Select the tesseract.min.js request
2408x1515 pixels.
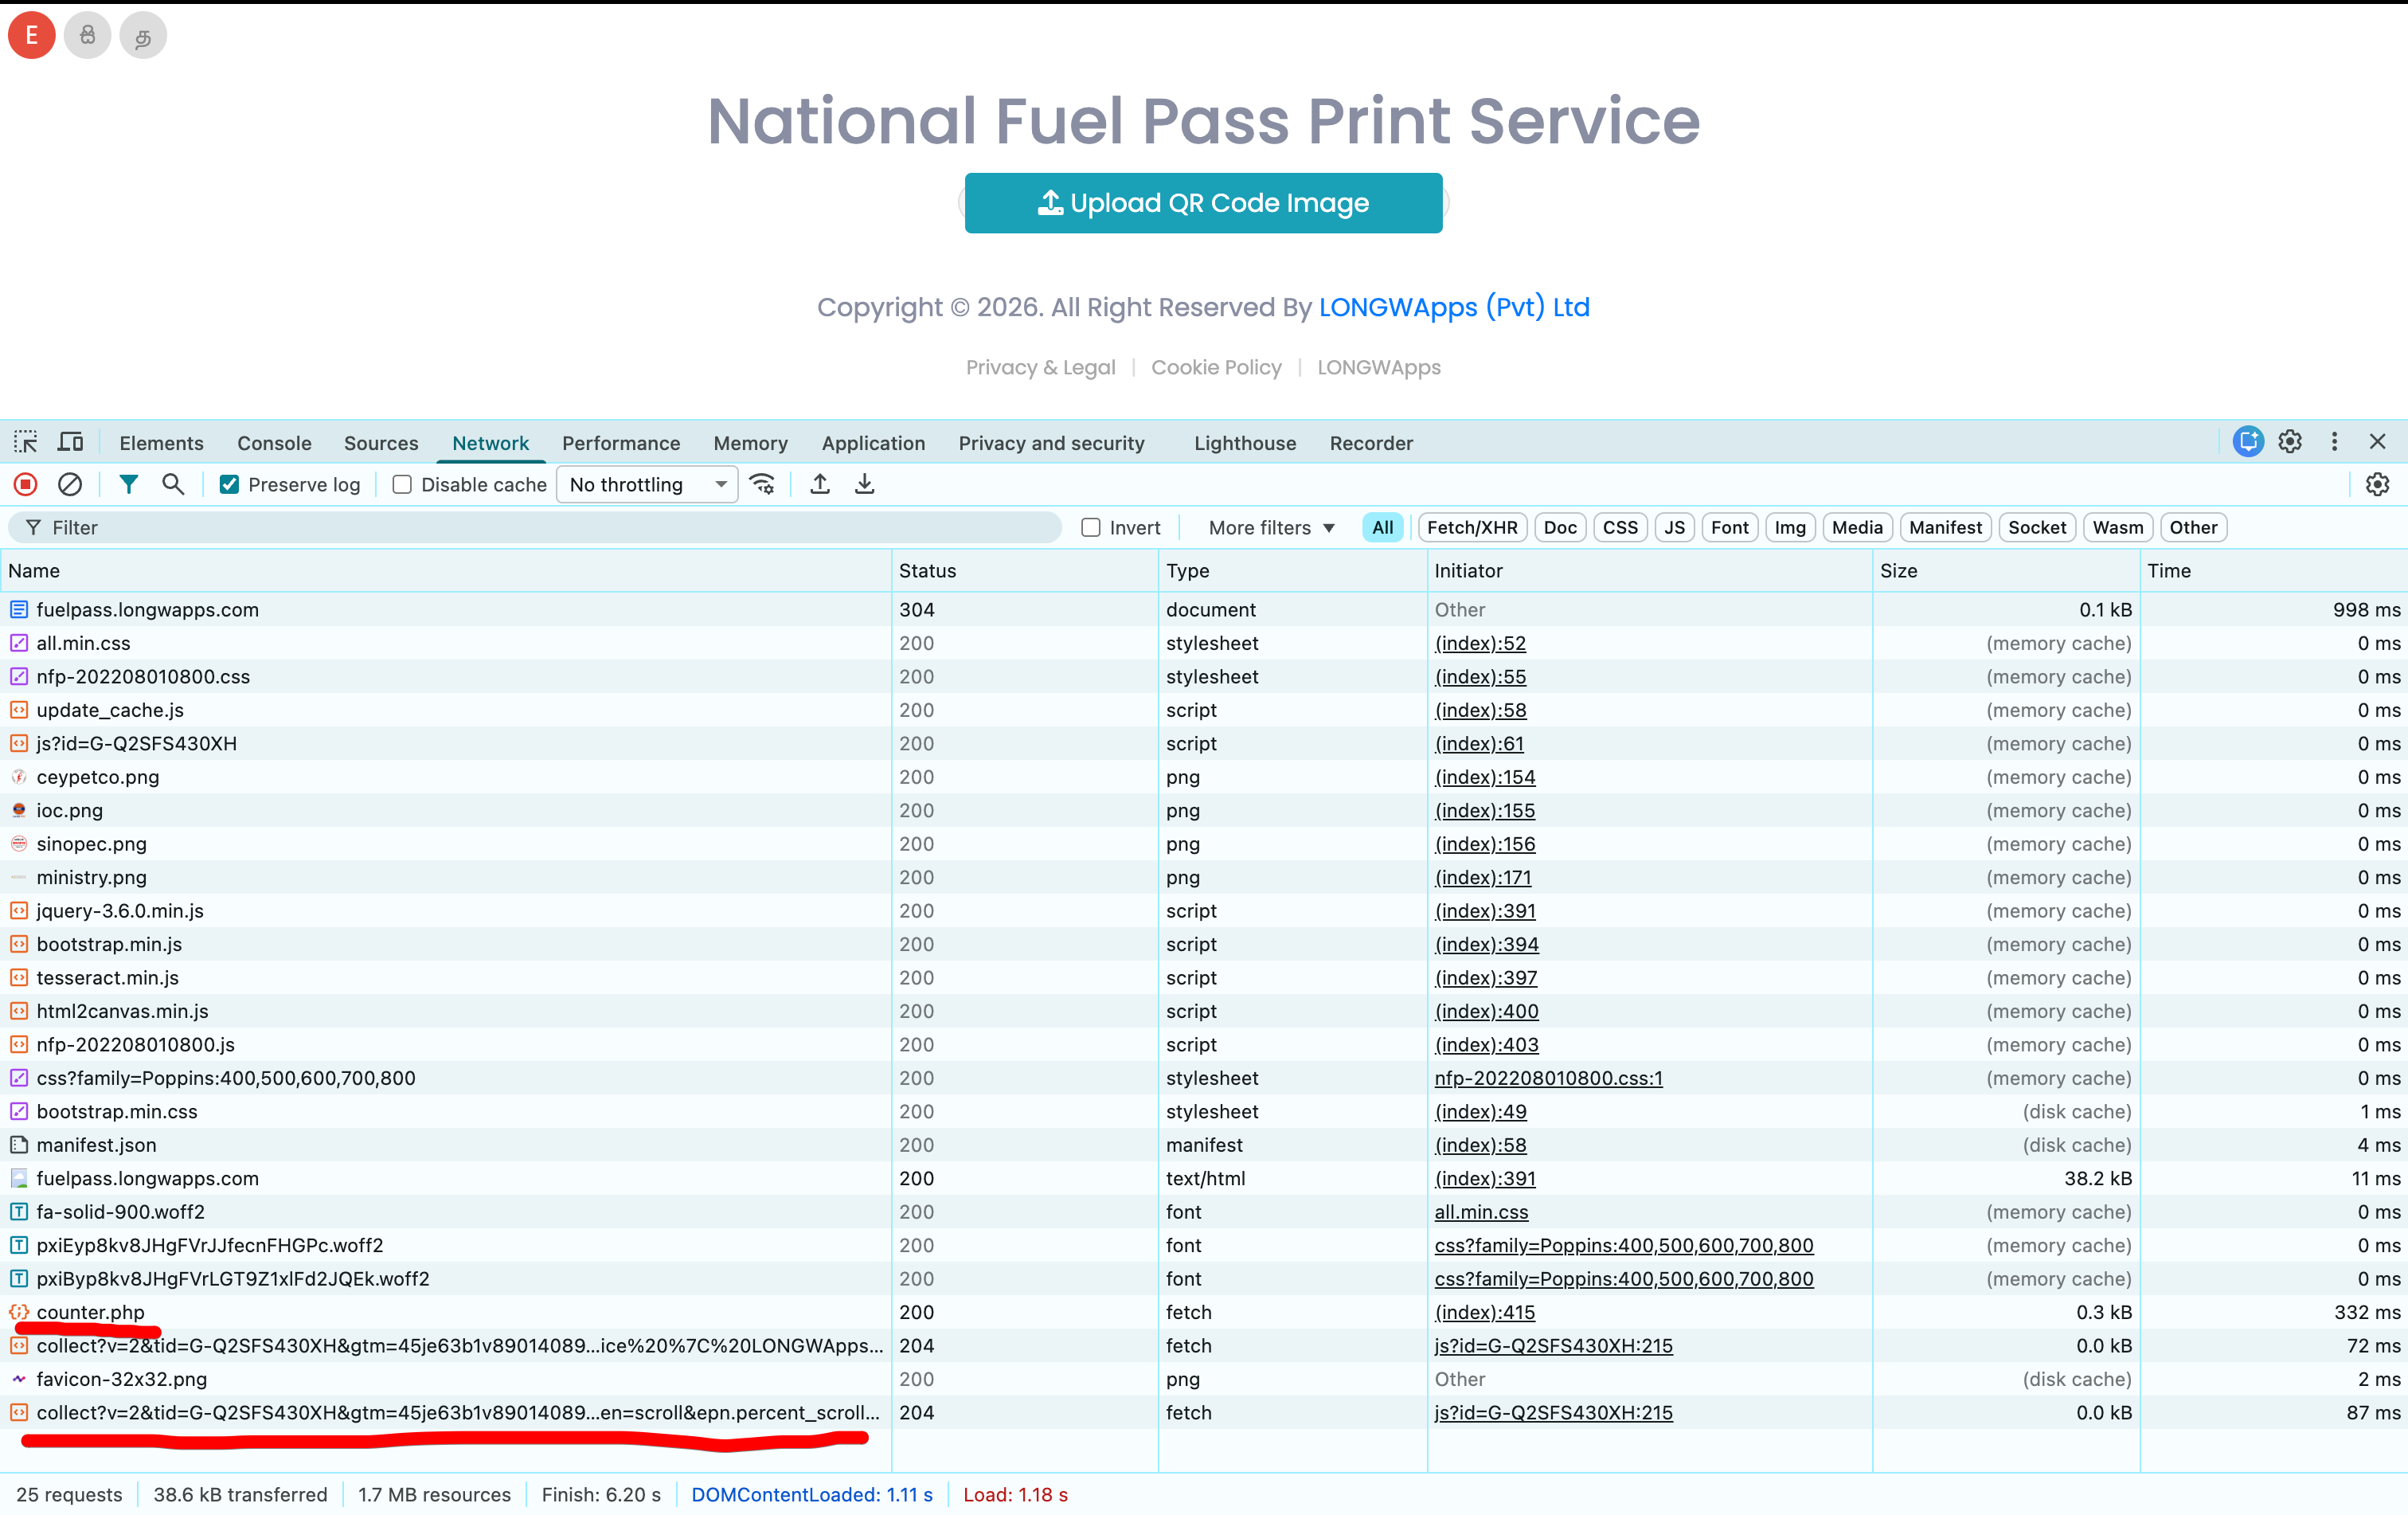1204,977
